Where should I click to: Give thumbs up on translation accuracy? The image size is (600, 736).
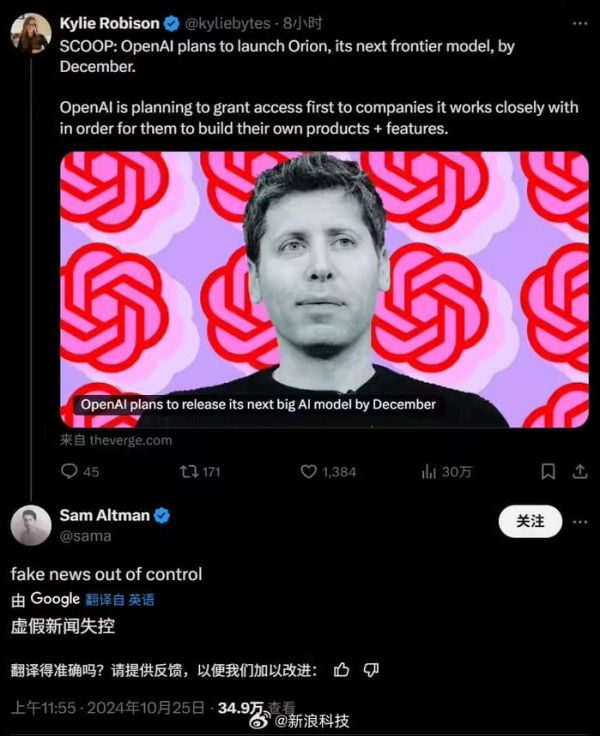click(341, 670)
